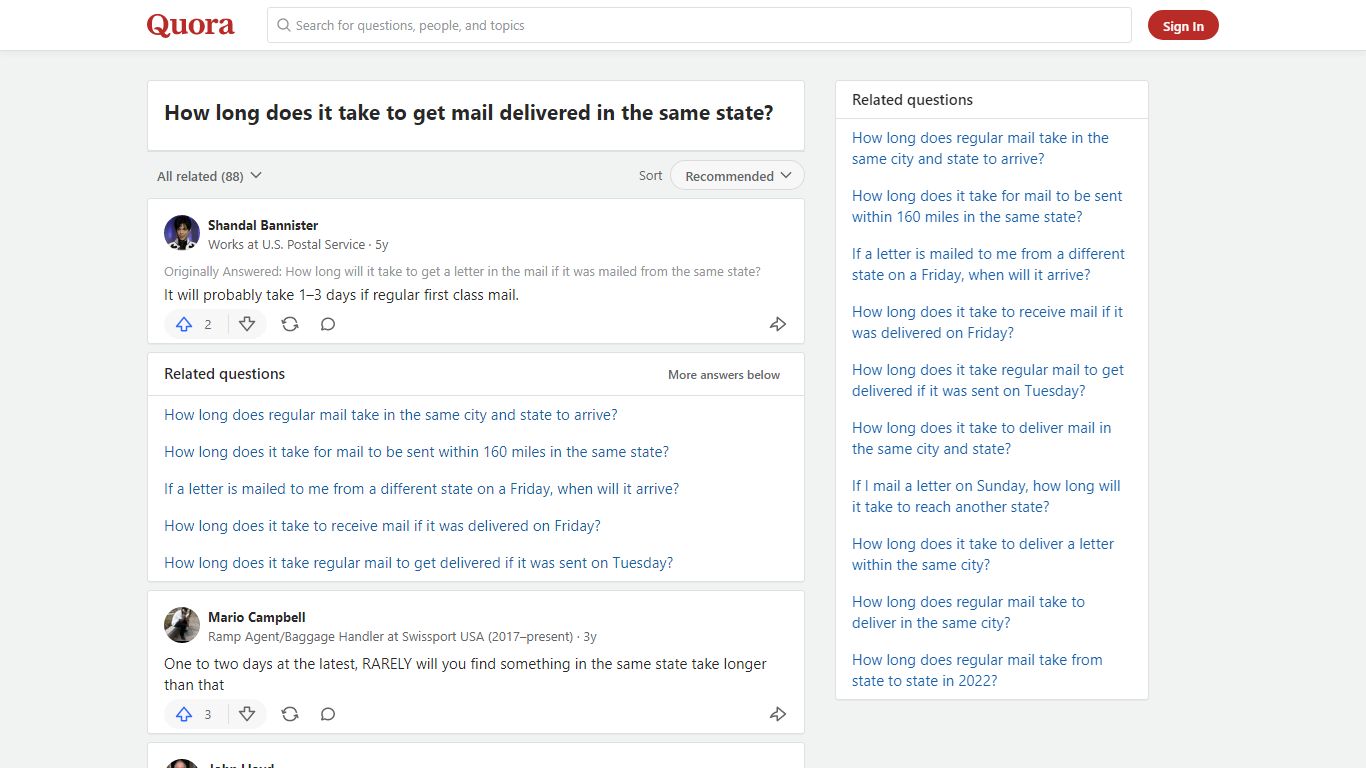Image resolution: width=1366 pixels, height=768 pixels.
Task: Open sidebar link about mailing letter on Sunday
Action: tap(986, 496)
